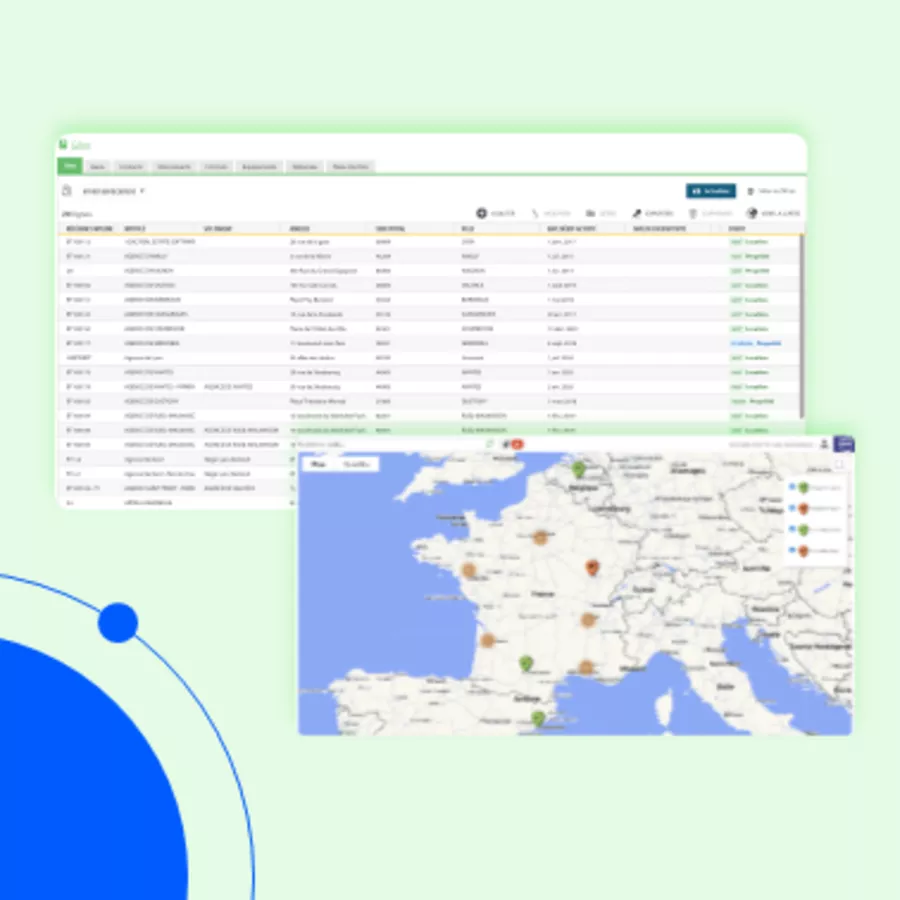The height and width of the screenshot is (900, 900).
Task: Click the Ajouter plus icon
Action: (481, 213)
